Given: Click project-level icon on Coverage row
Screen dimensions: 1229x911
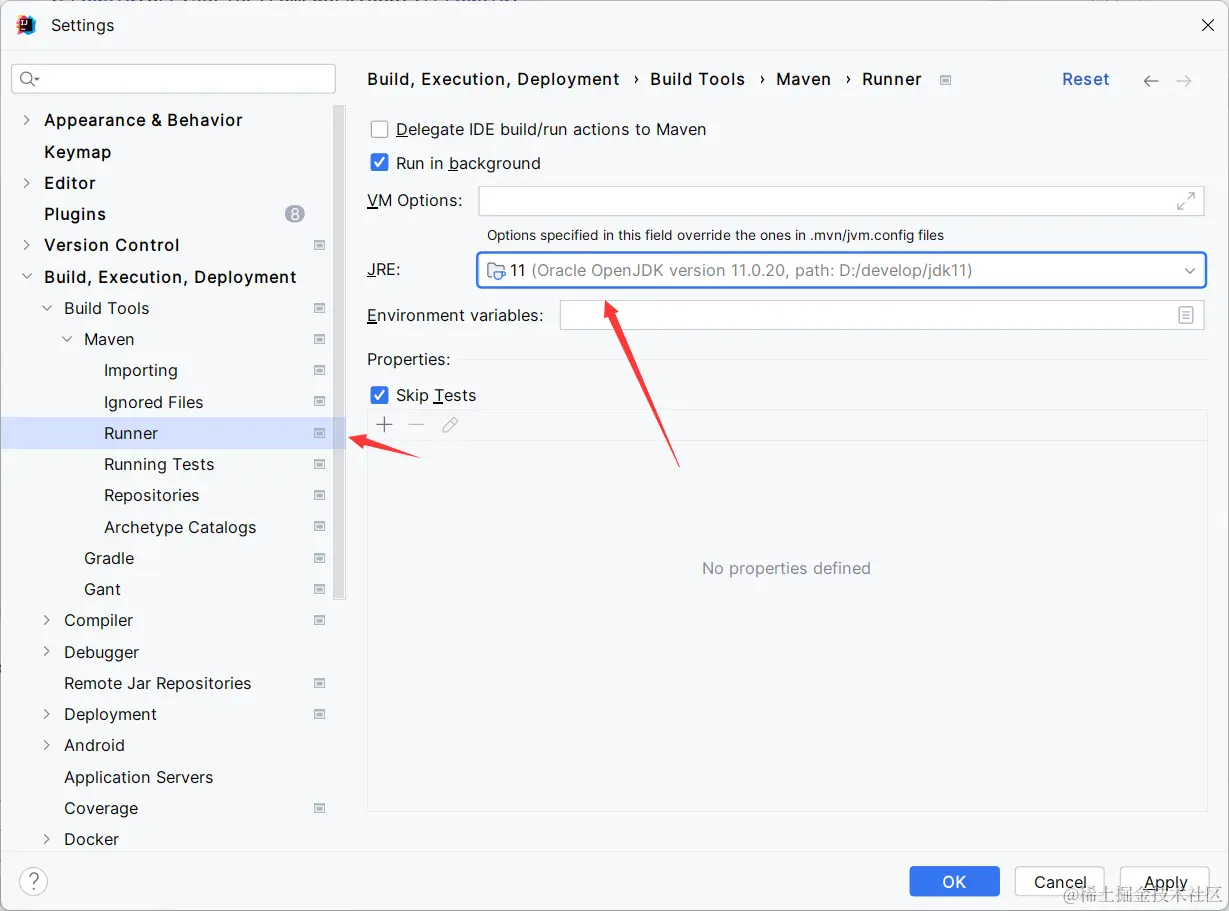Looking at the screenshot, I should 320,808.
